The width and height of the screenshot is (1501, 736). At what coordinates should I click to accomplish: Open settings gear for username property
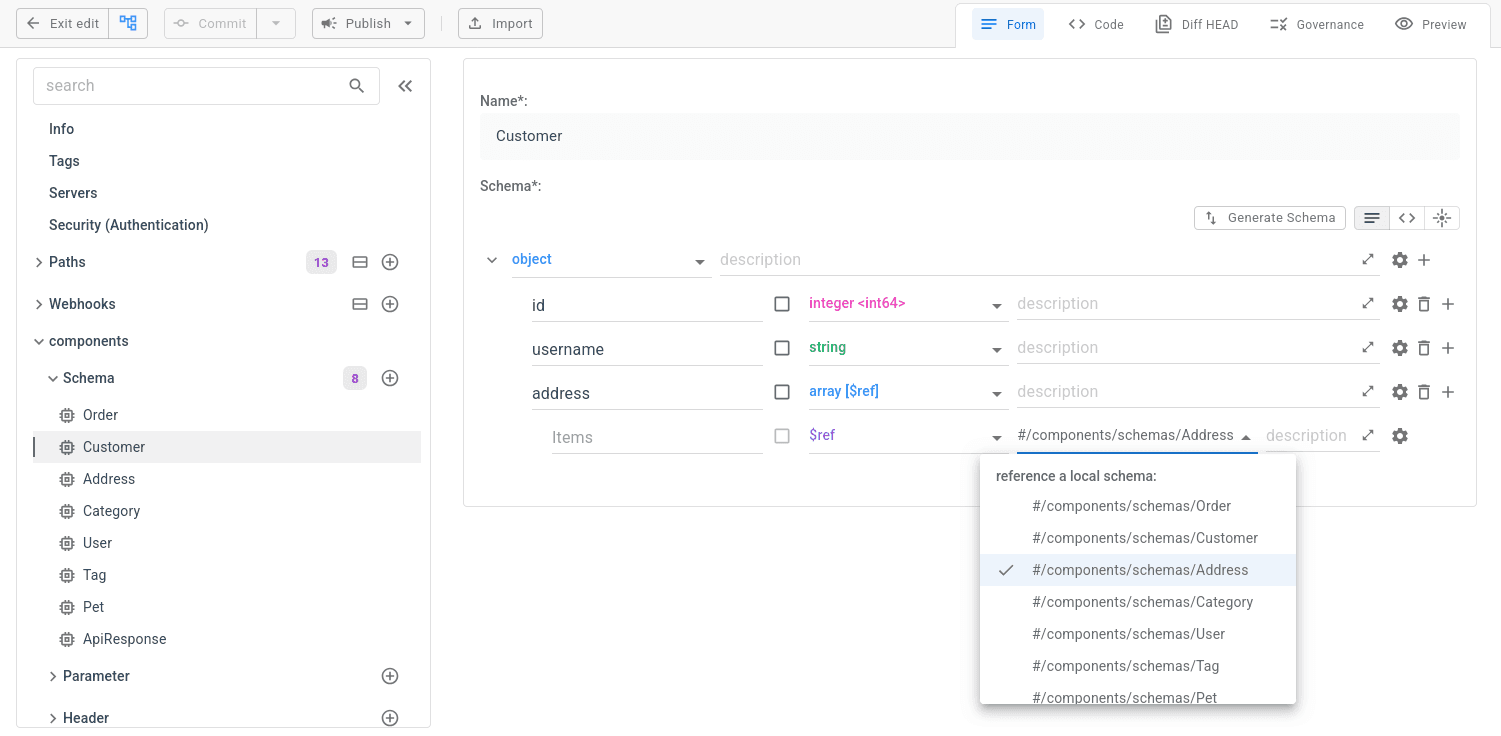[x=1400, y=348]
